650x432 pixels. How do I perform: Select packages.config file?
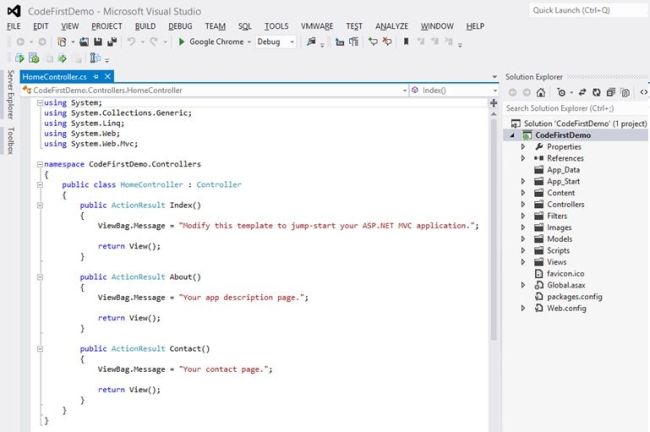click(x=574, y=296)
